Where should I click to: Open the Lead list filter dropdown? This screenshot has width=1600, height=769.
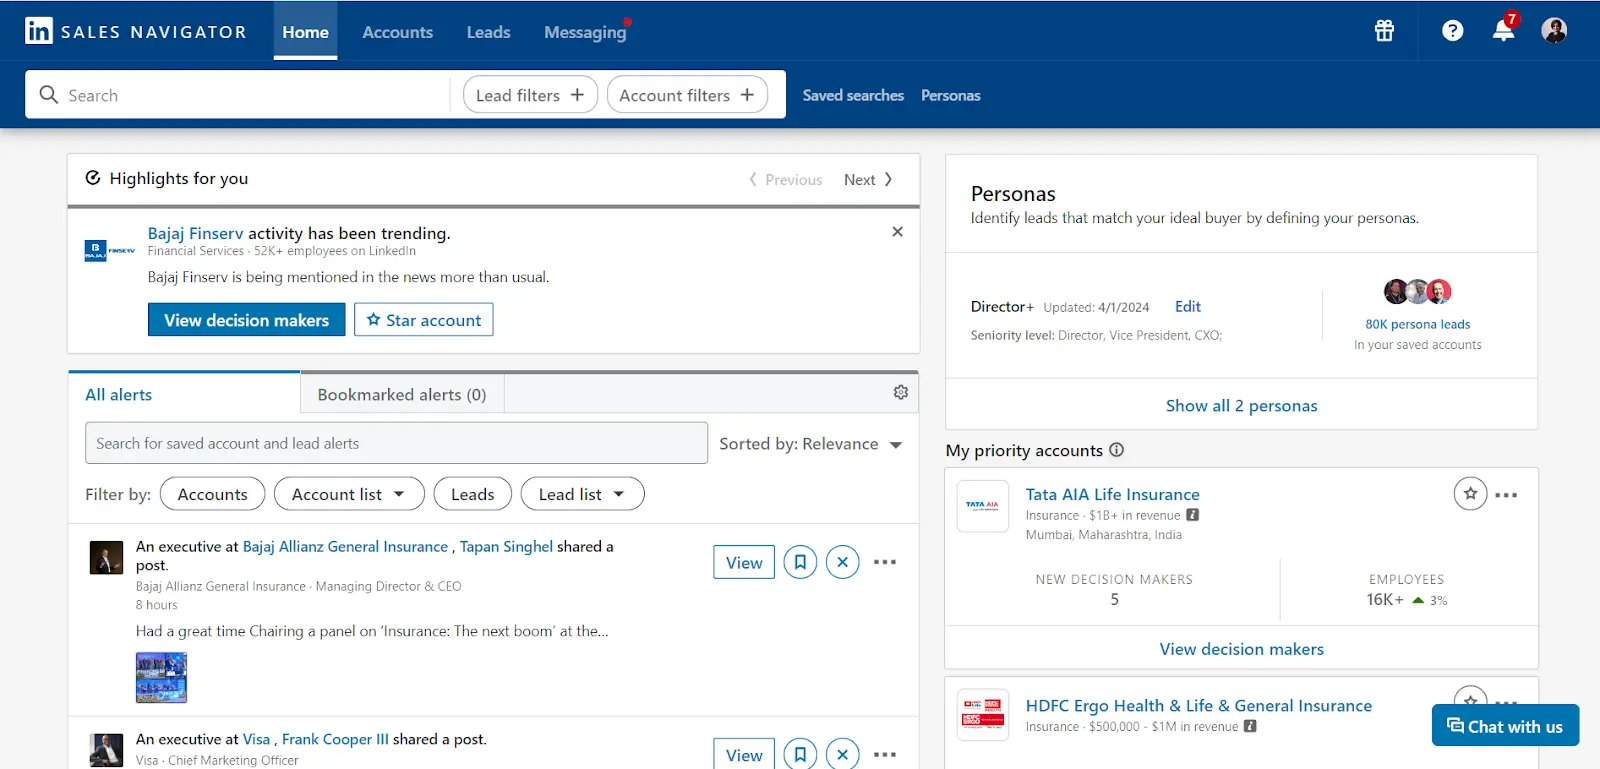click(x=582, y=494)
